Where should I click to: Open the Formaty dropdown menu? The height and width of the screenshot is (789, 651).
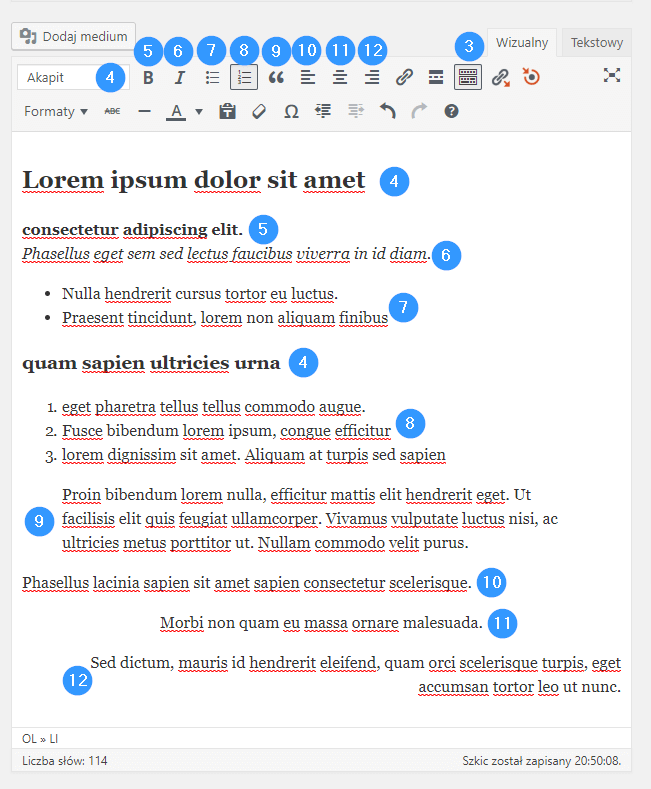point(56,111)
